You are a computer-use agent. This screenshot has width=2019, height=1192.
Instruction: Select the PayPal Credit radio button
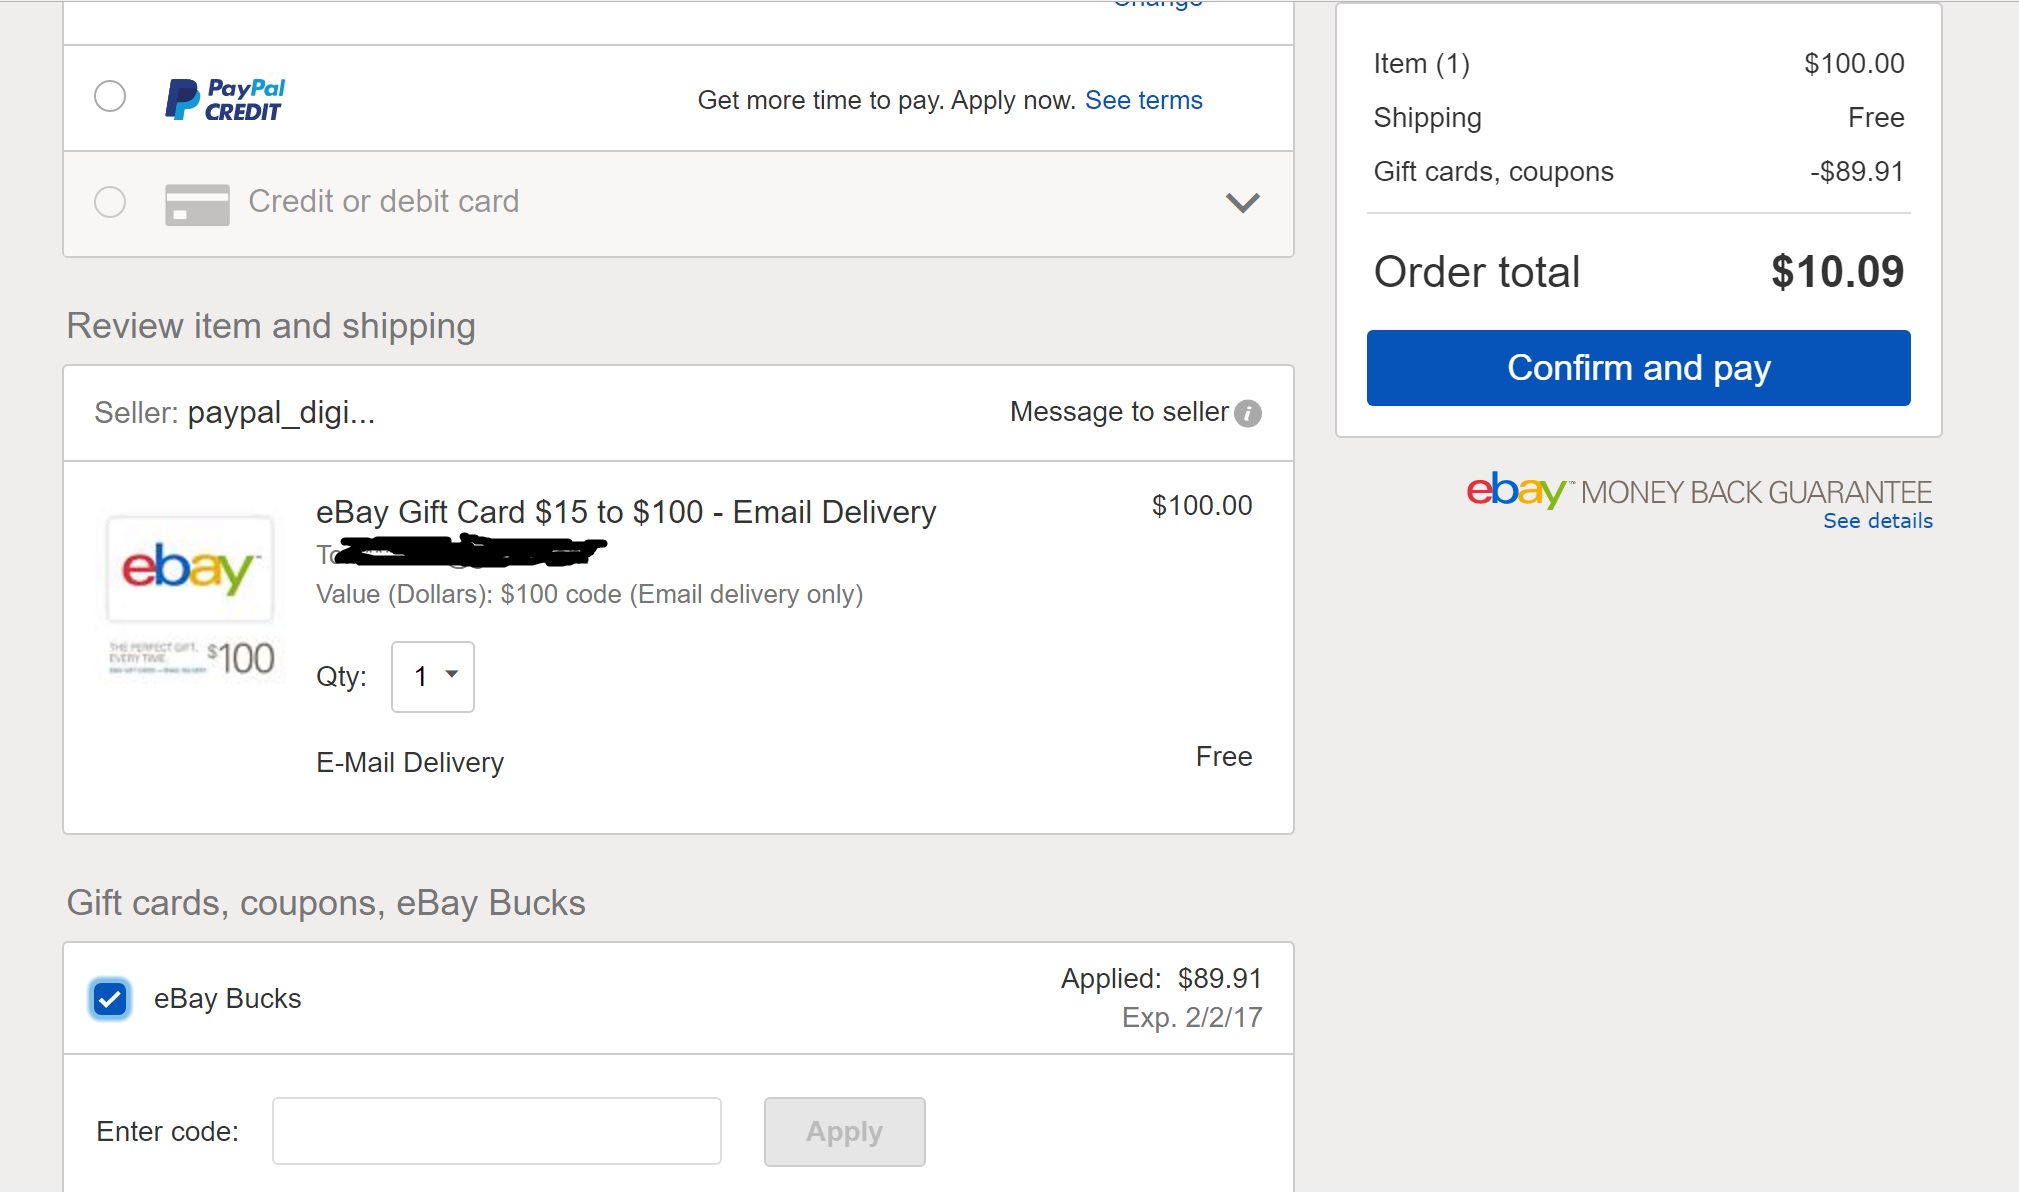point(110,97)
